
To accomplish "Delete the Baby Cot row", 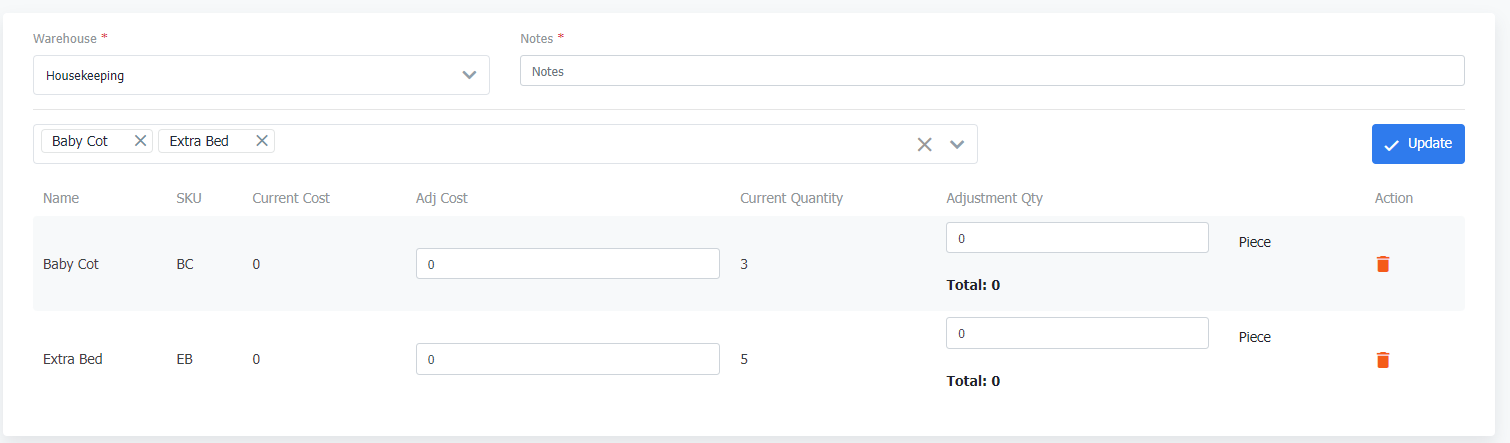I will pyautogui.click(x=1383, y=264).
